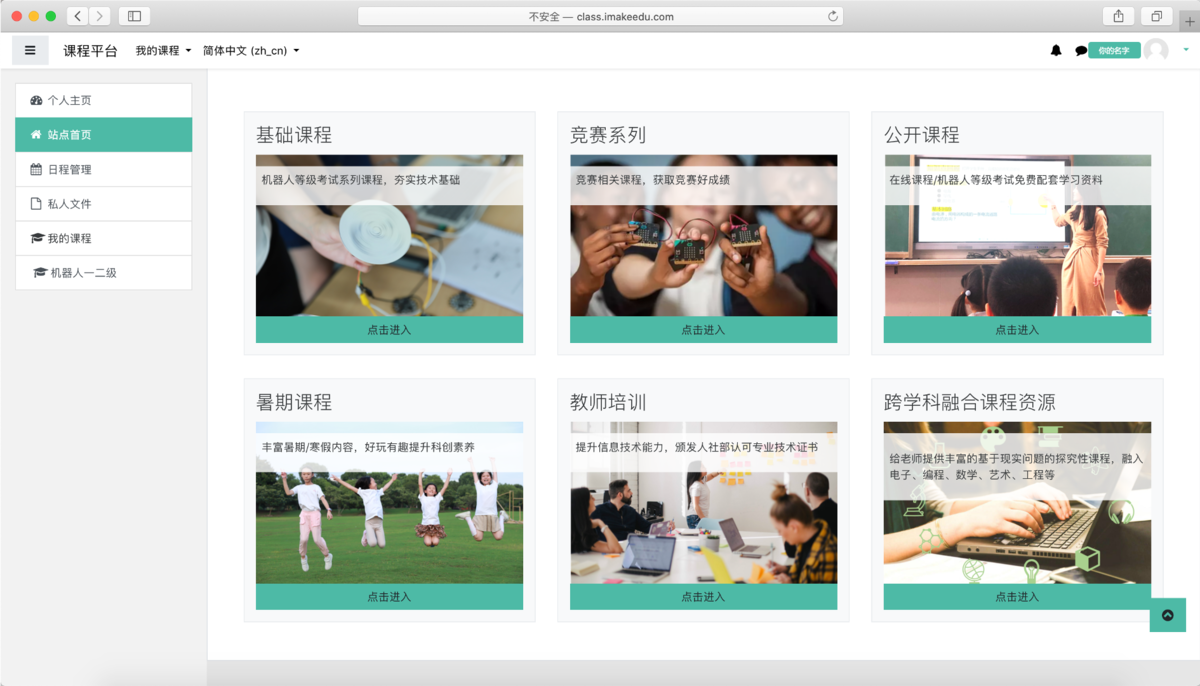Open 私人文件 in the sidebar
Image resolution: width=1200 pixels, height=686 pixels.
pyautogui.click(x=103, y=204)
